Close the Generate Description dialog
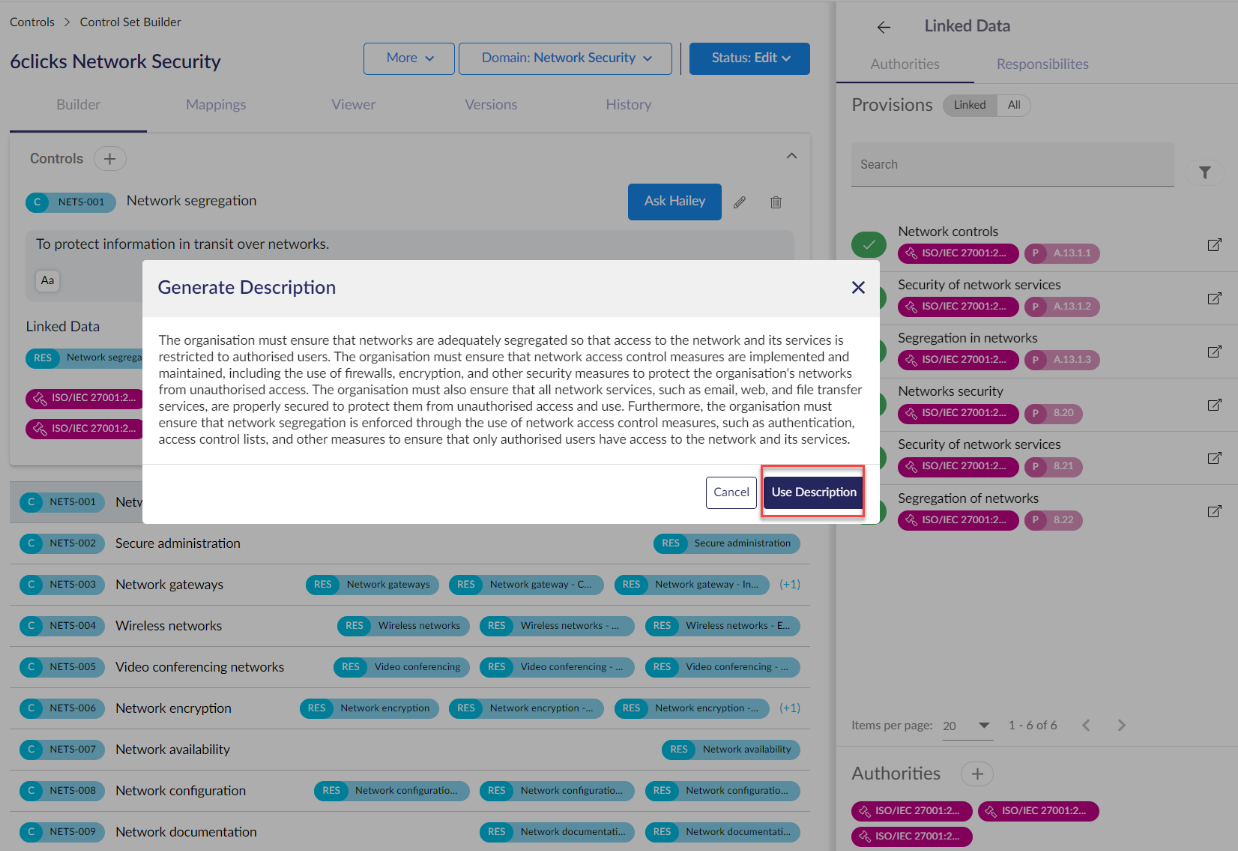Screen dimensions: 1238x851 [858, 288]
